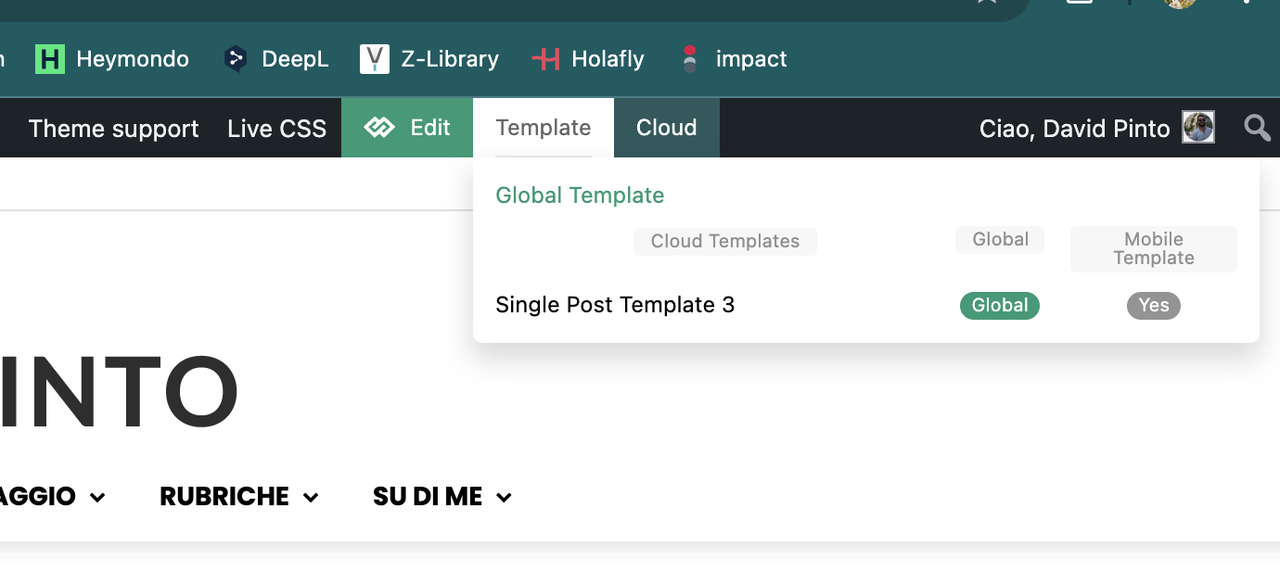Toggle the Mobile Template Yes badge

point(1154,306)
